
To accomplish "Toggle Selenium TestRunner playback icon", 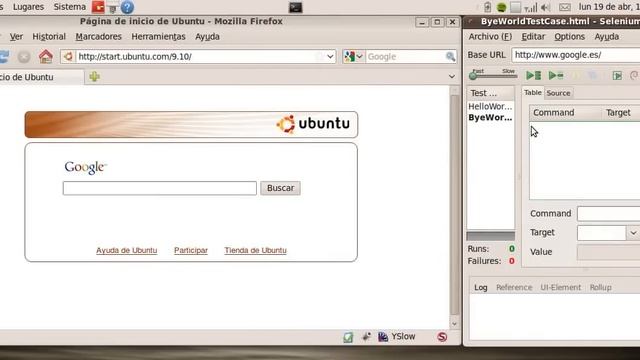I will pyautogui.click(x=617, y=76).
